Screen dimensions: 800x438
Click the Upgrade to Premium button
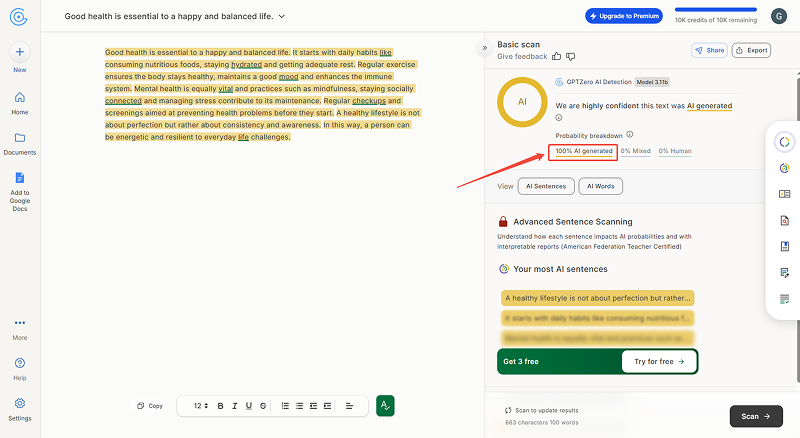[623, 16]
